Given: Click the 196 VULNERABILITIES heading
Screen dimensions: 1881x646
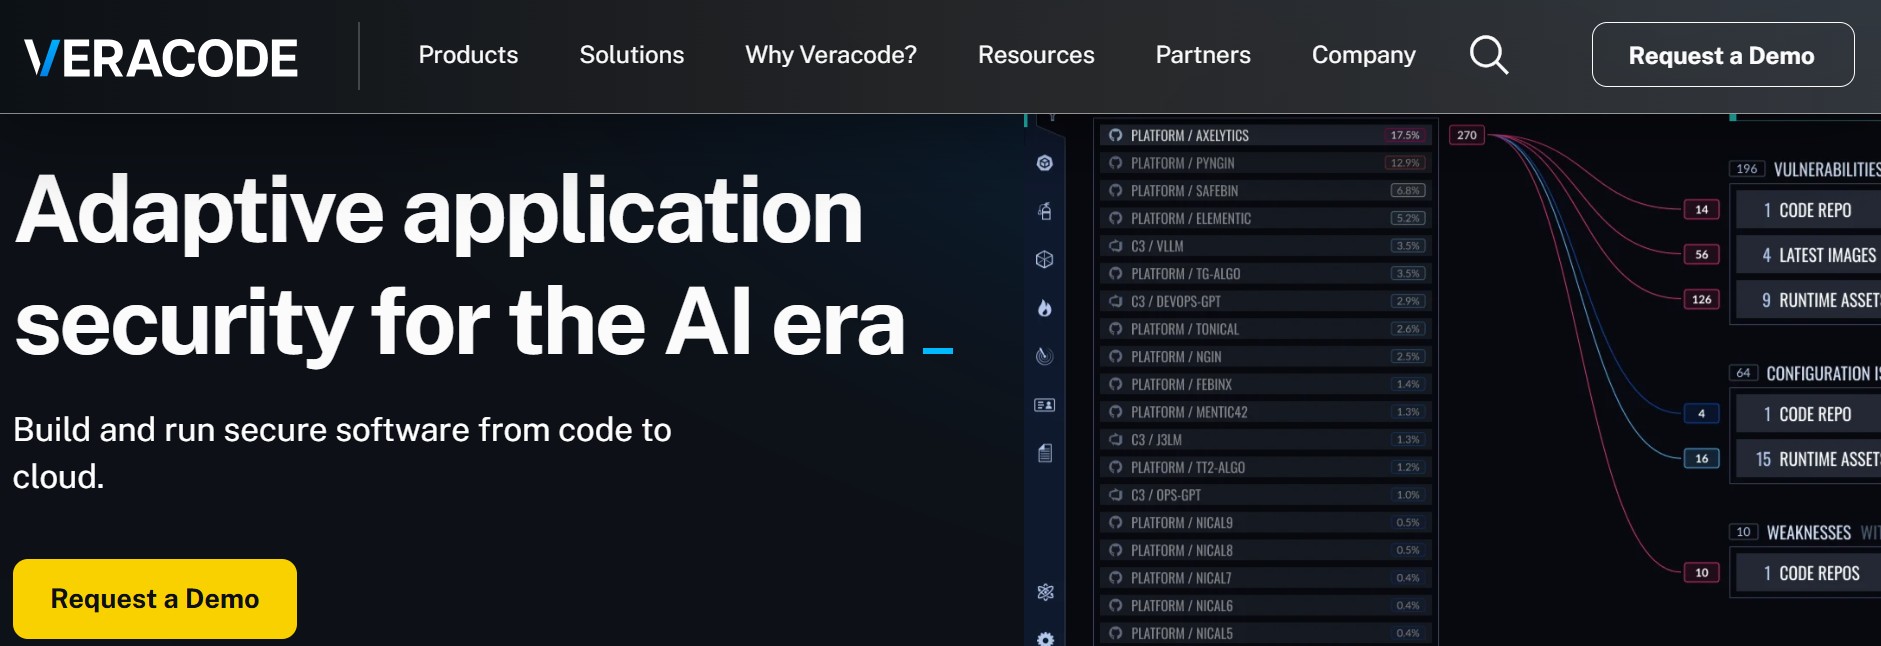Looking at the screenshot, I should coord(1806,169).
